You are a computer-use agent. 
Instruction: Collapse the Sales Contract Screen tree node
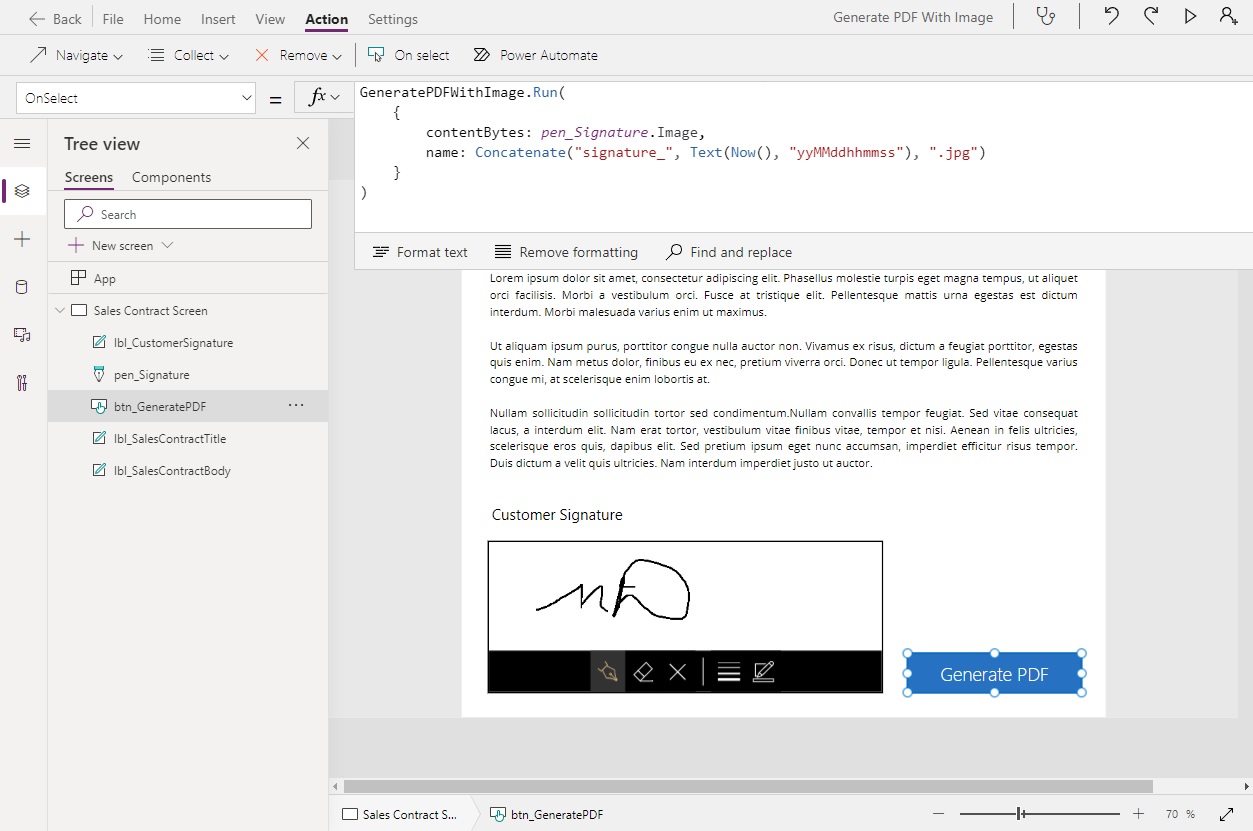(60, 310)
